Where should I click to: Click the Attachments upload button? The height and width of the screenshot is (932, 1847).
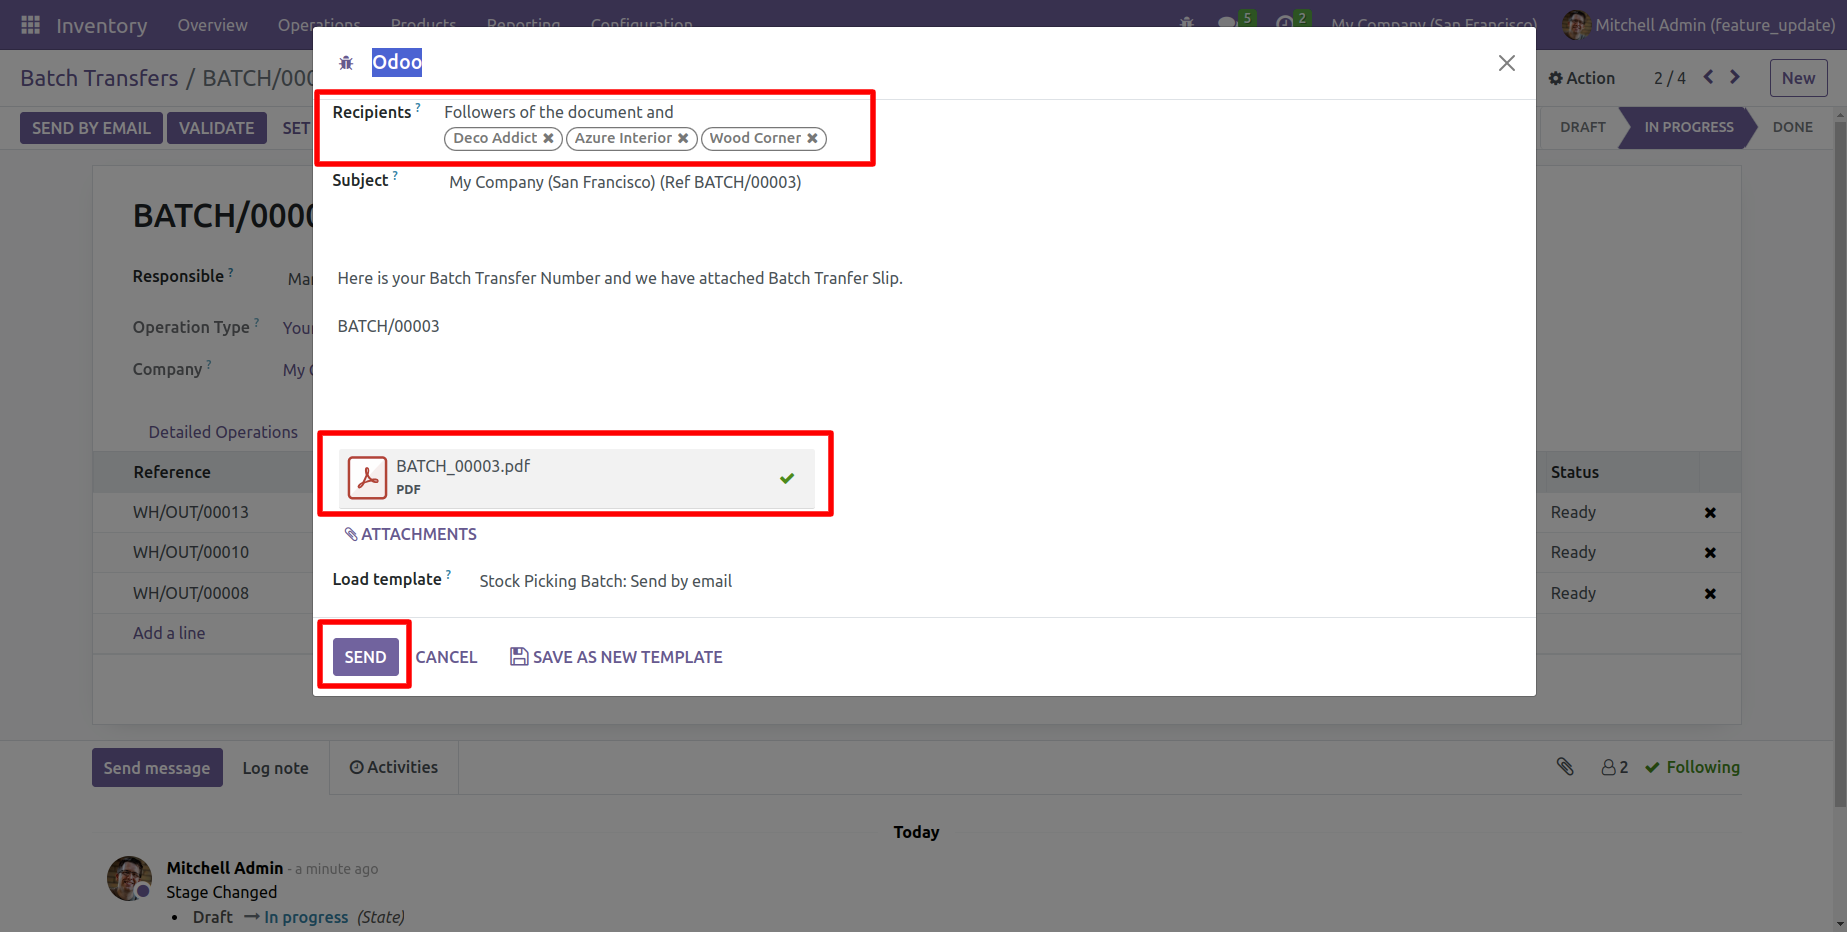410,534
